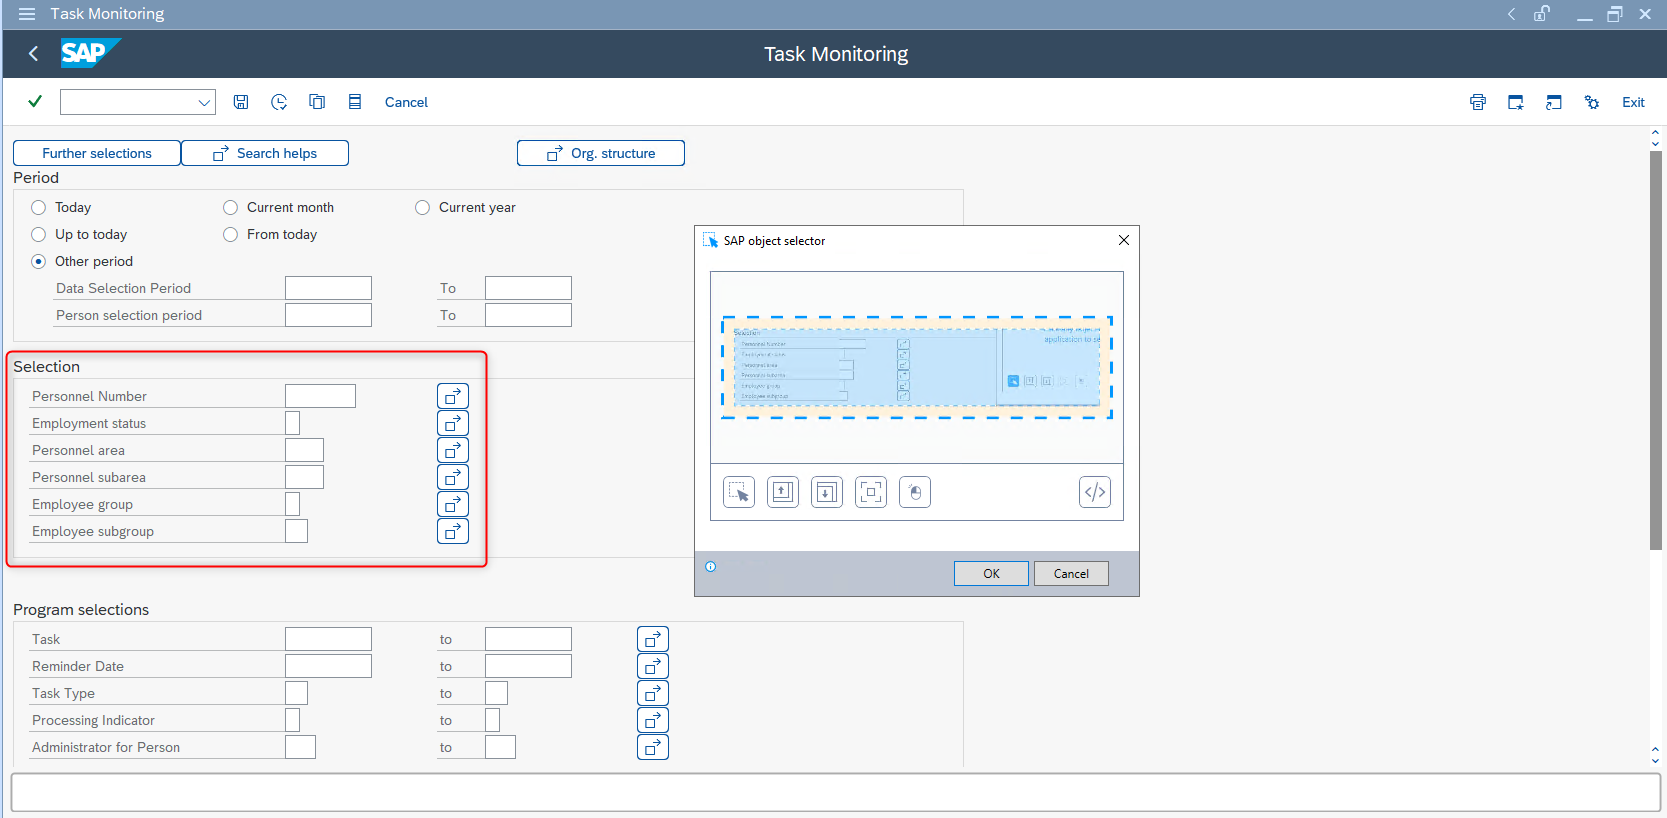Click the Further selections button

point(97,153)
